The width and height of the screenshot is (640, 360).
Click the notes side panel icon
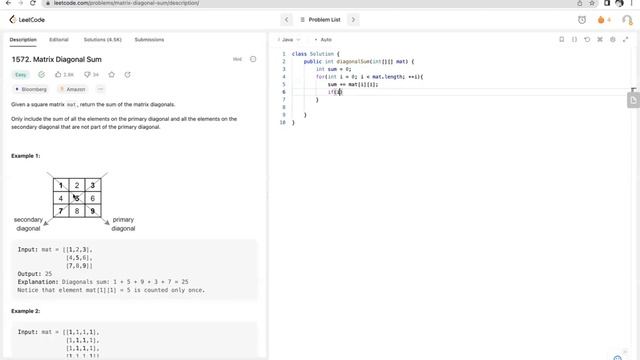pos(633,100)
